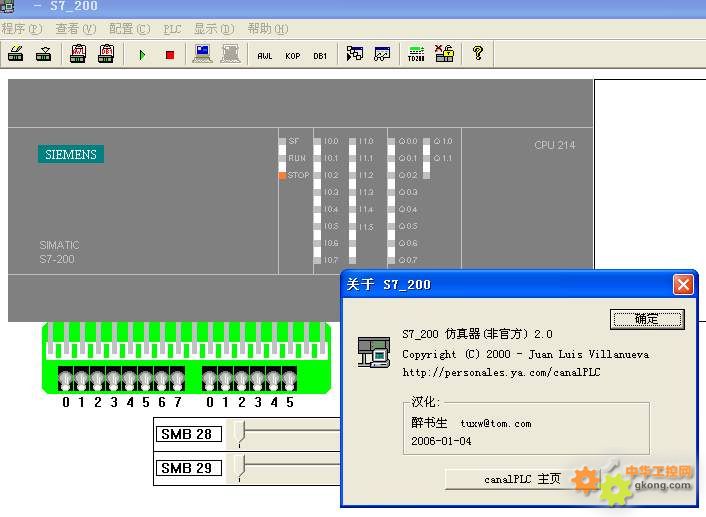The height and width of the screenshot is (517, 706).
Task: Toggle input switch 1 in the second bank
Action: click(x=225, y=379)
